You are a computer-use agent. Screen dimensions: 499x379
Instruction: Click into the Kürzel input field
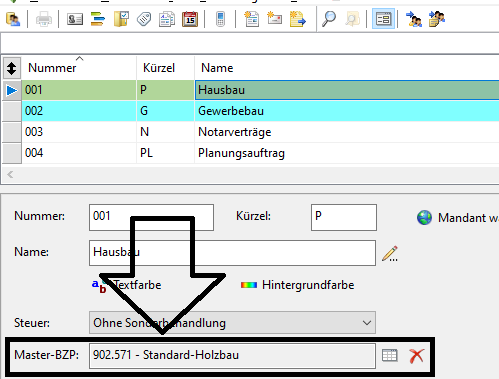(x=344, y=217)
